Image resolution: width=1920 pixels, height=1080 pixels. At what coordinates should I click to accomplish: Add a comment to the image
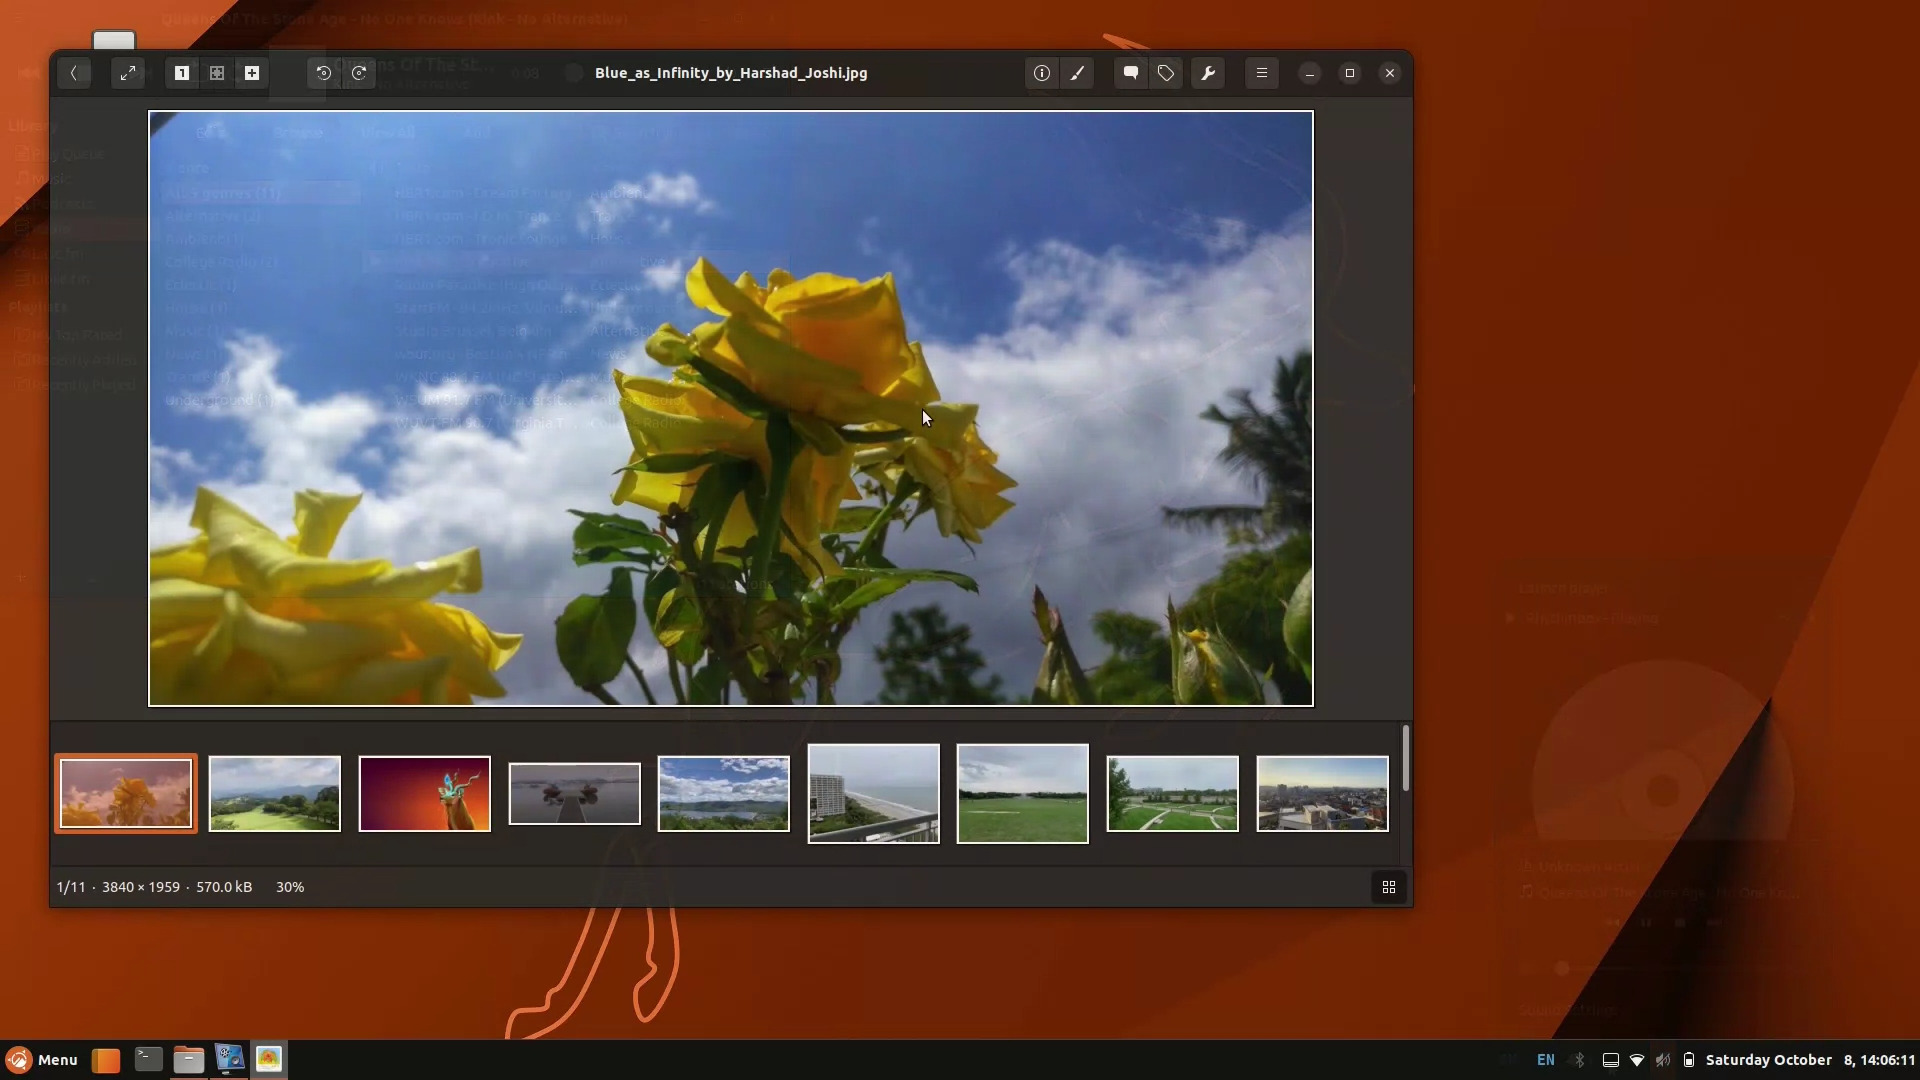coord(1130,72)
